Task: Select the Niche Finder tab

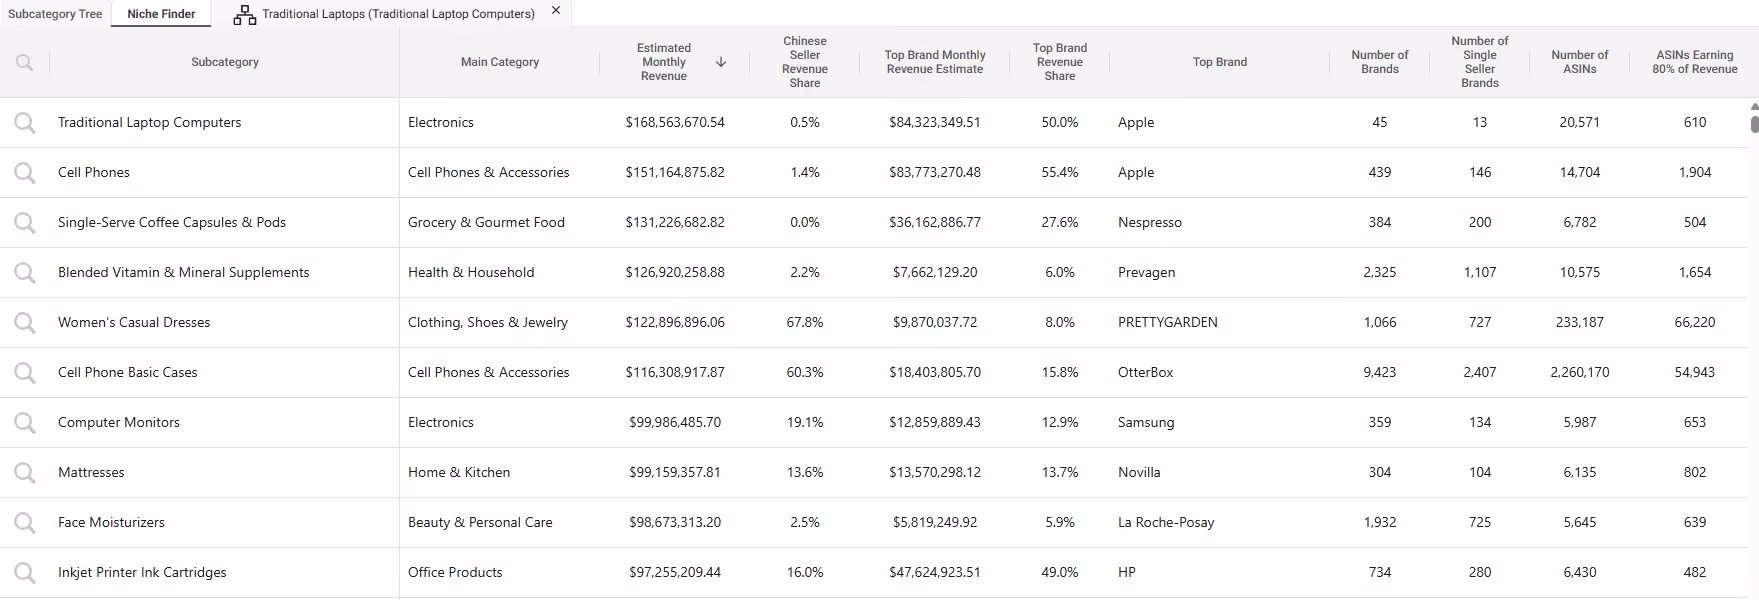Action: tap(161, 14)
